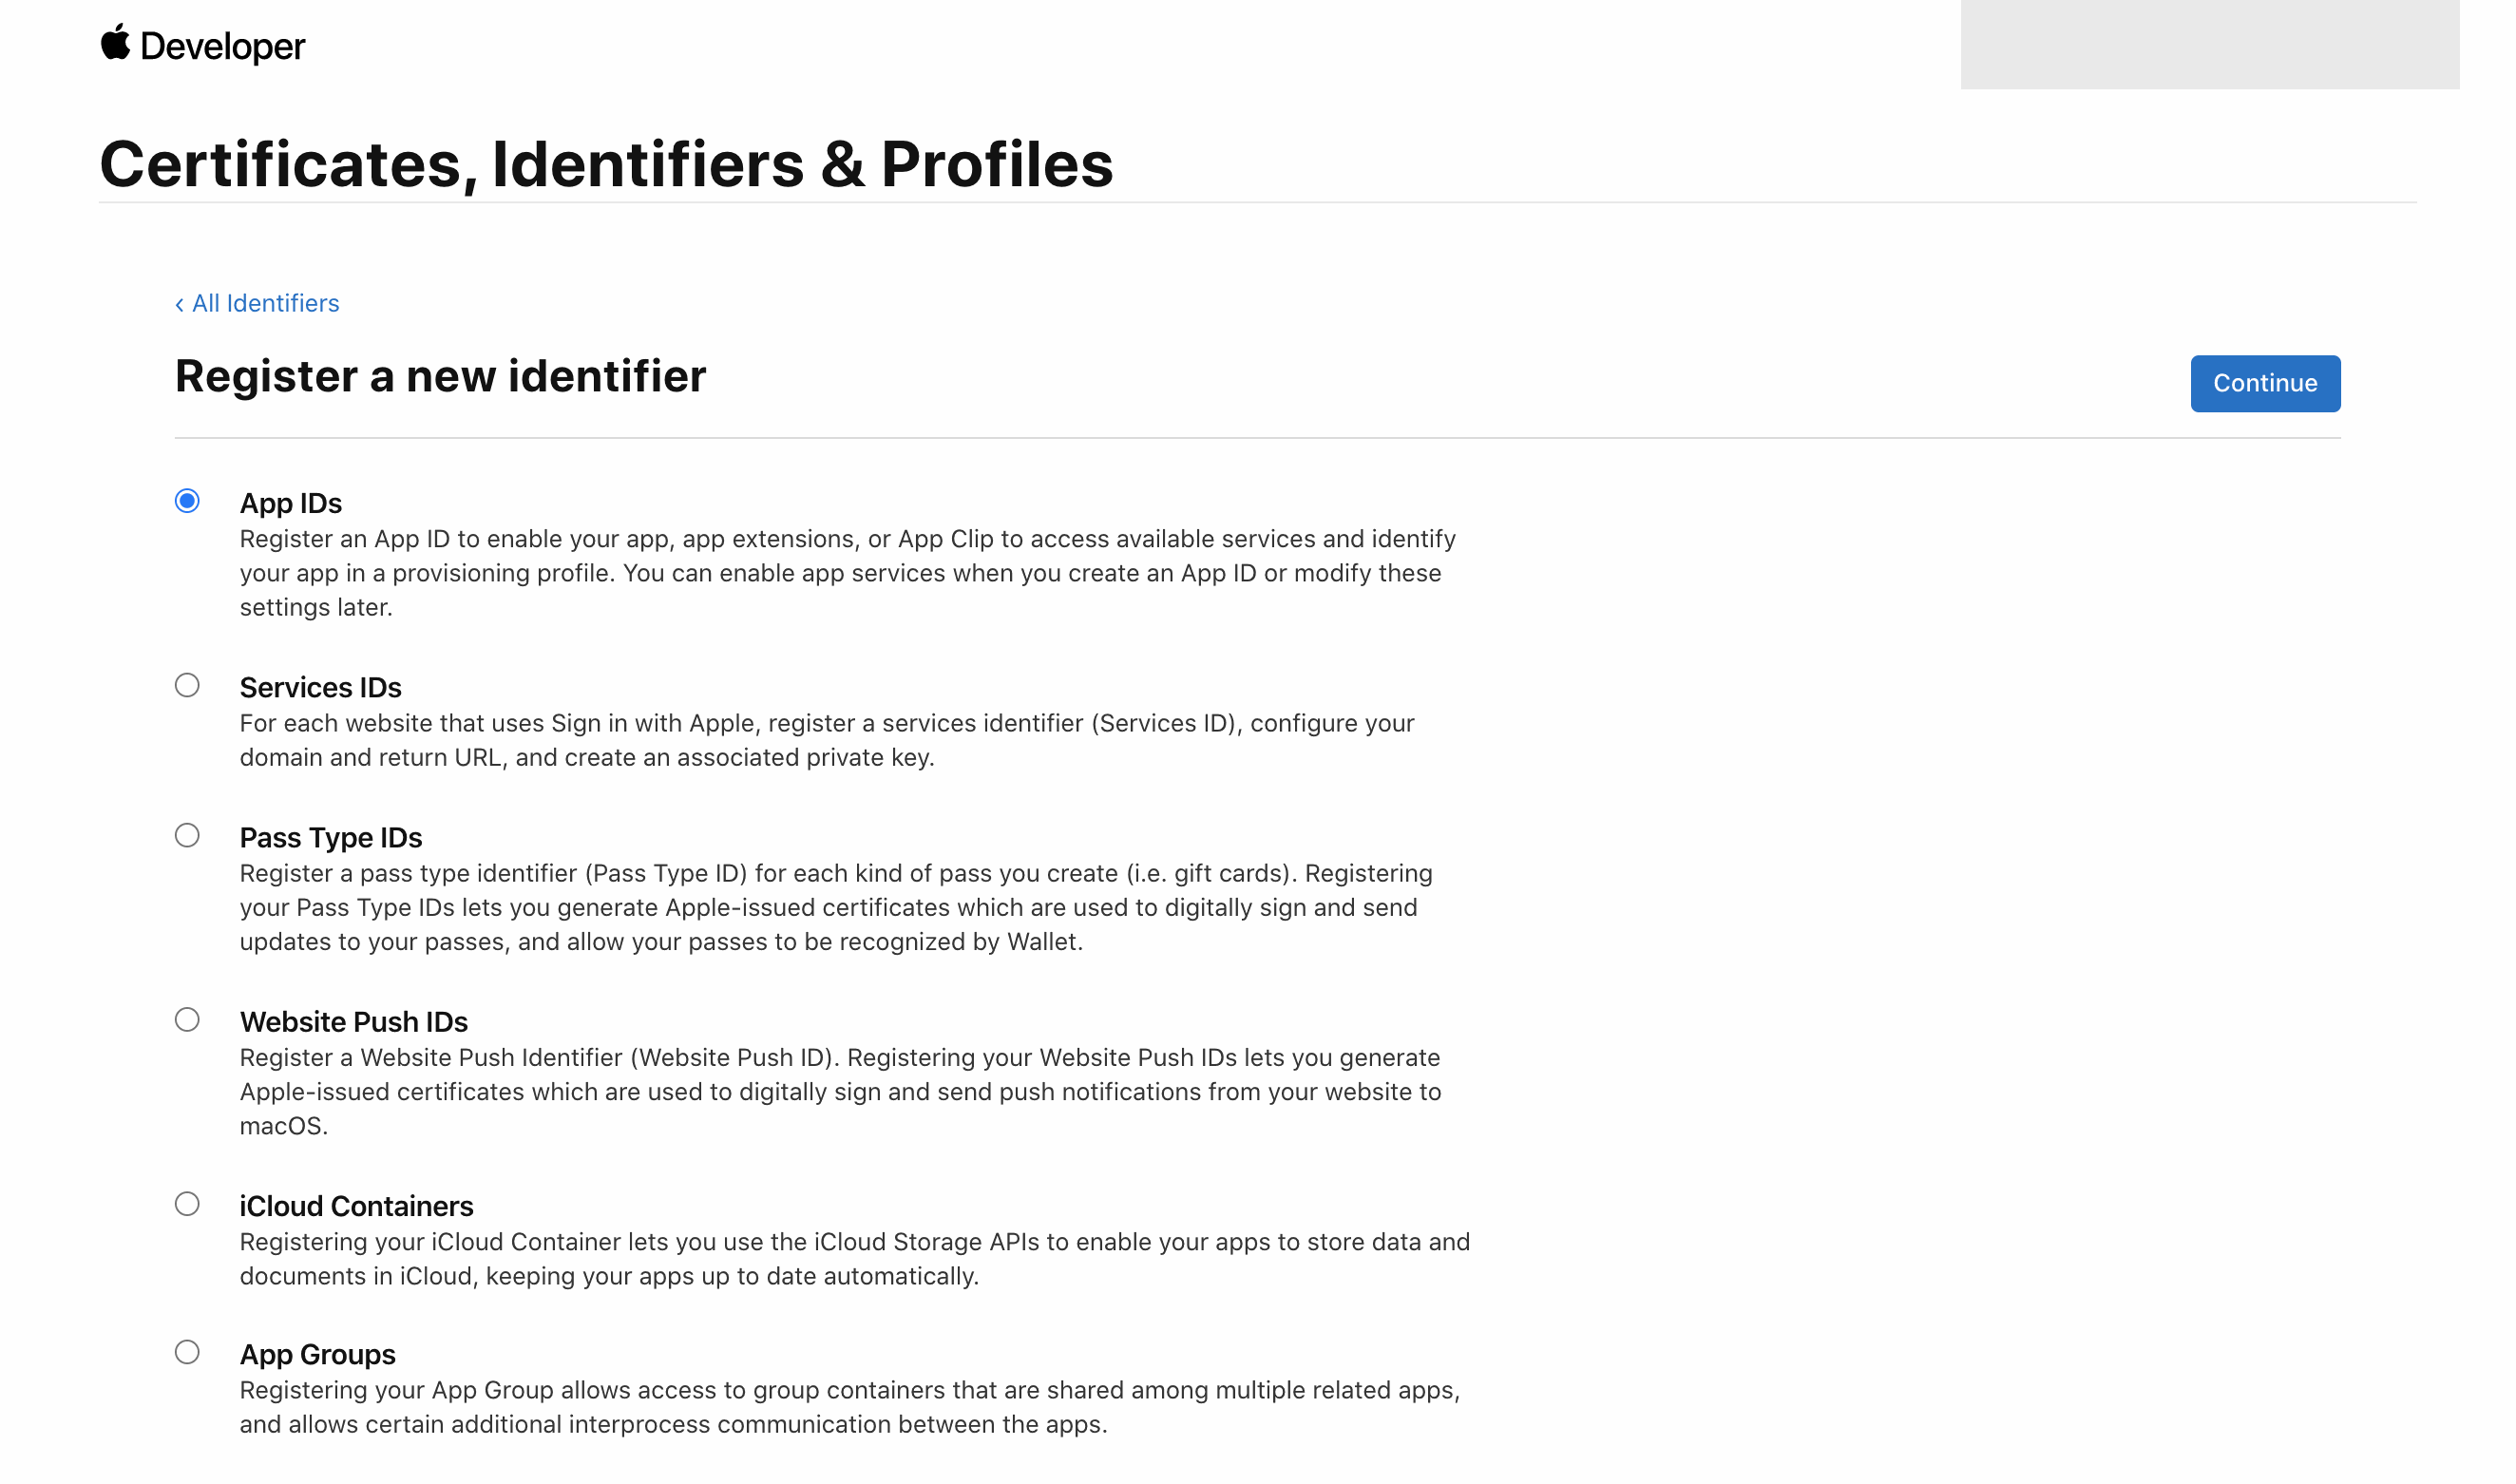Select the App IDs radio button

187,501
